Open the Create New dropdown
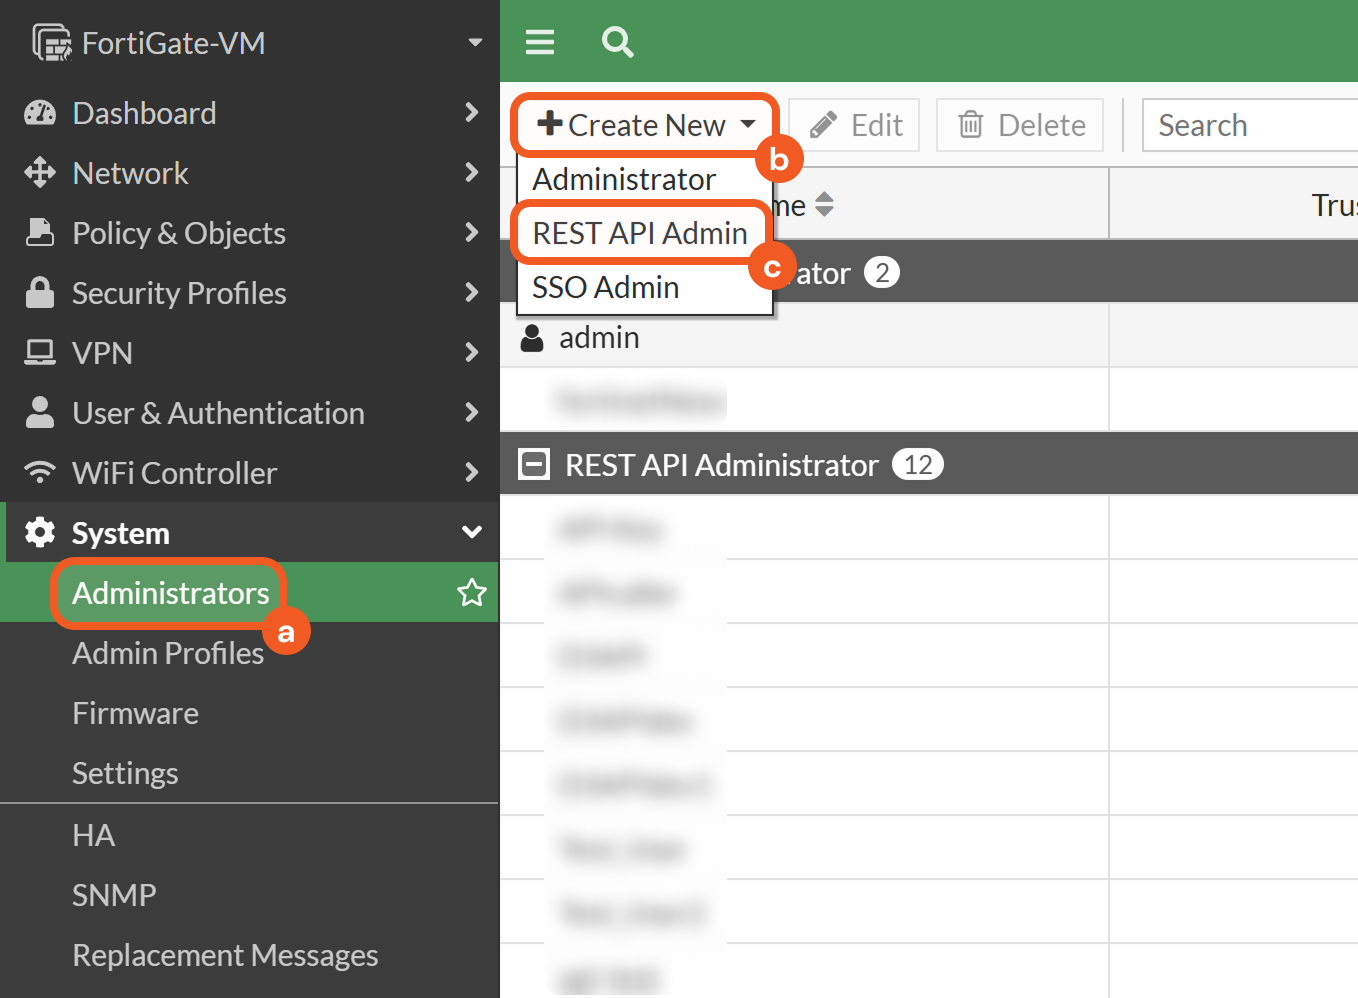The height and width of the screenshot is (998, 1358). click(x=646, y=125)
